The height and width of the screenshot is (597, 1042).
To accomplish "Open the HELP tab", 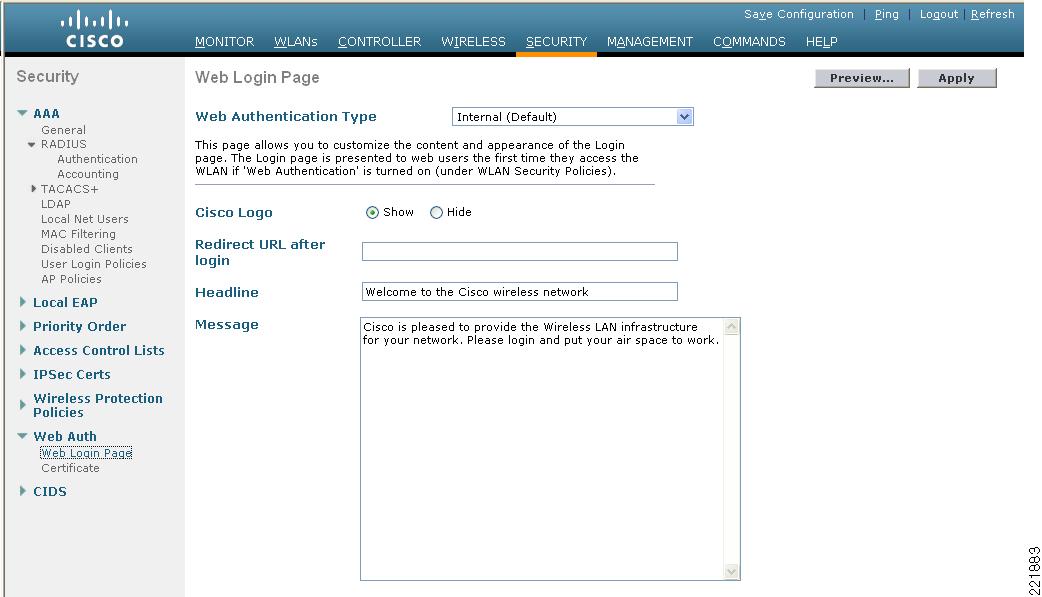I will tap(821, 42).
